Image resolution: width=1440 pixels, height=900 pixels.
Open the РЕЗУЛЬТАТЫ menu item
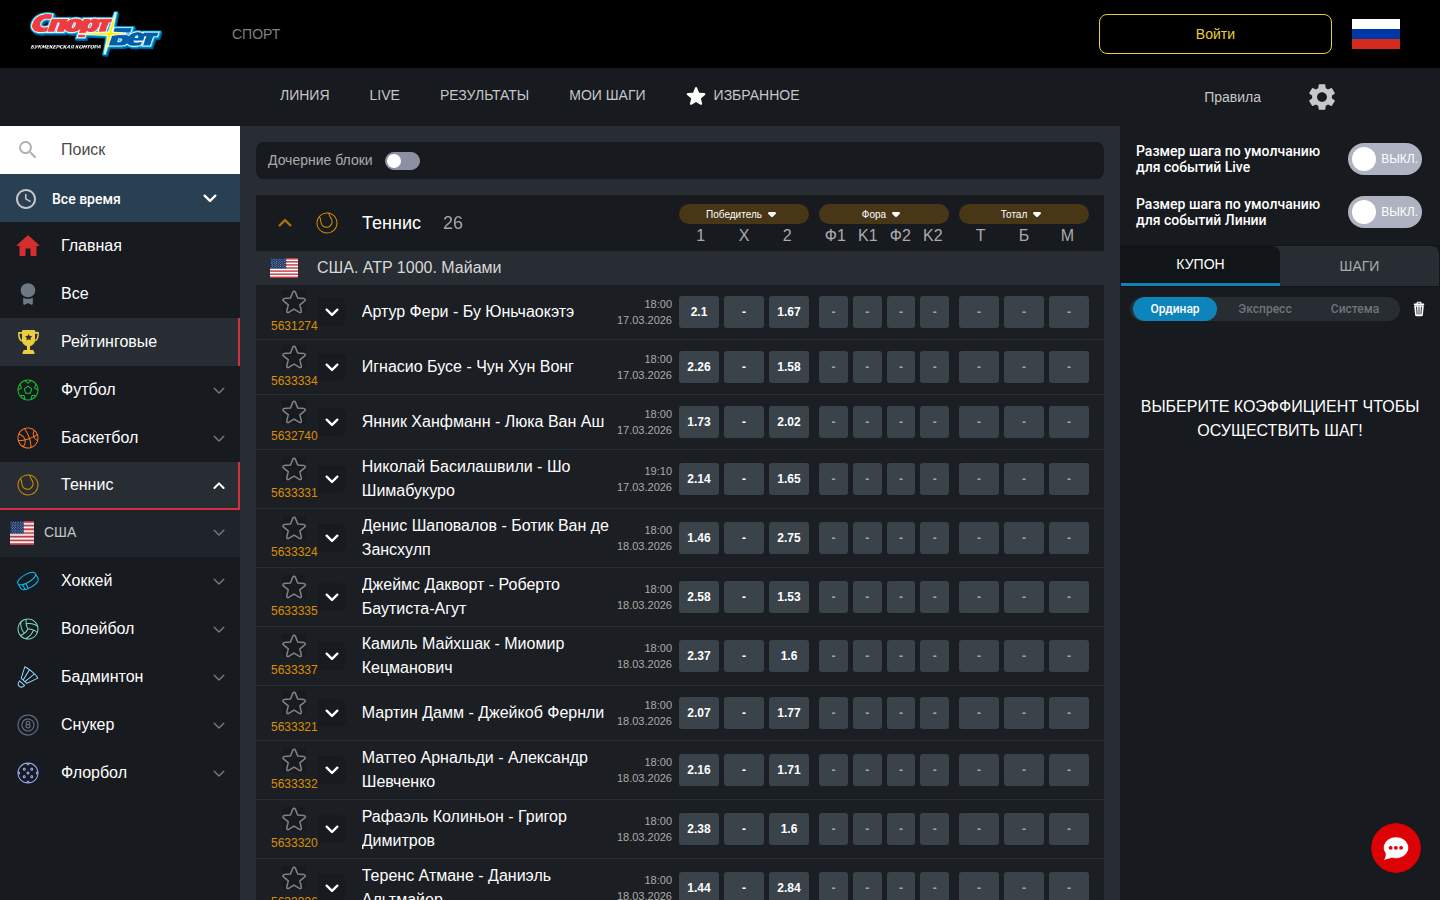(x=484, y=96)
